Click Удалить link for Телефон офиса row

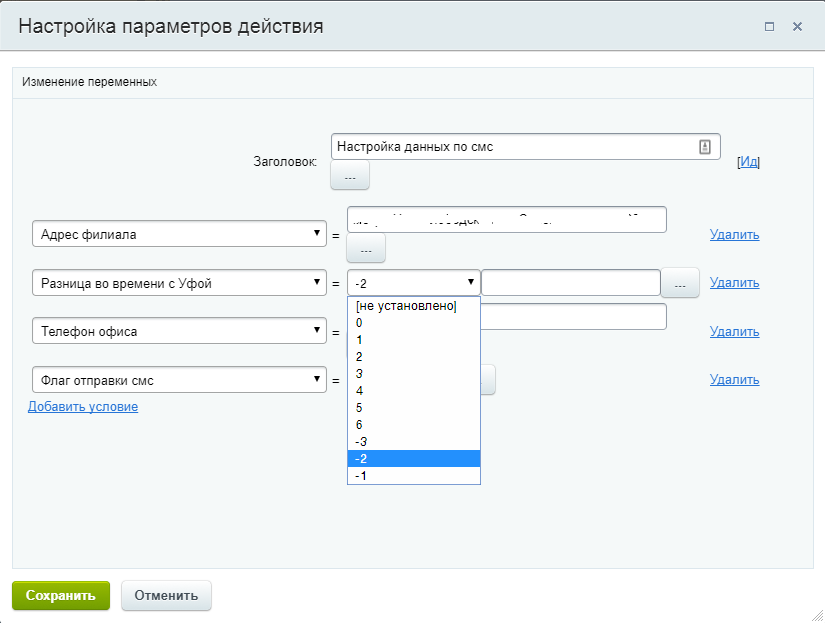pos(734,331)
